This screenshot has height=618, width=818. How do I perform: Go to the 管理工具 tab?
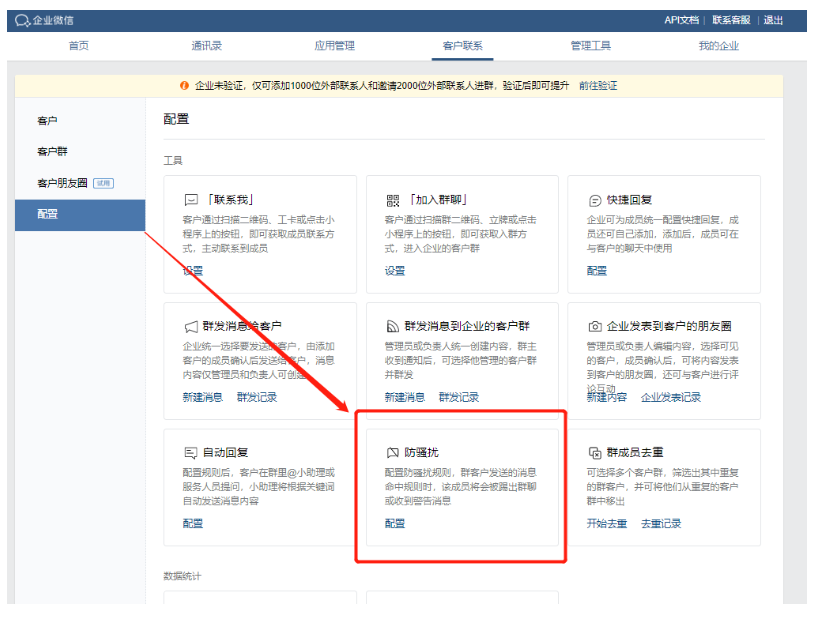(x=591, y=46)
